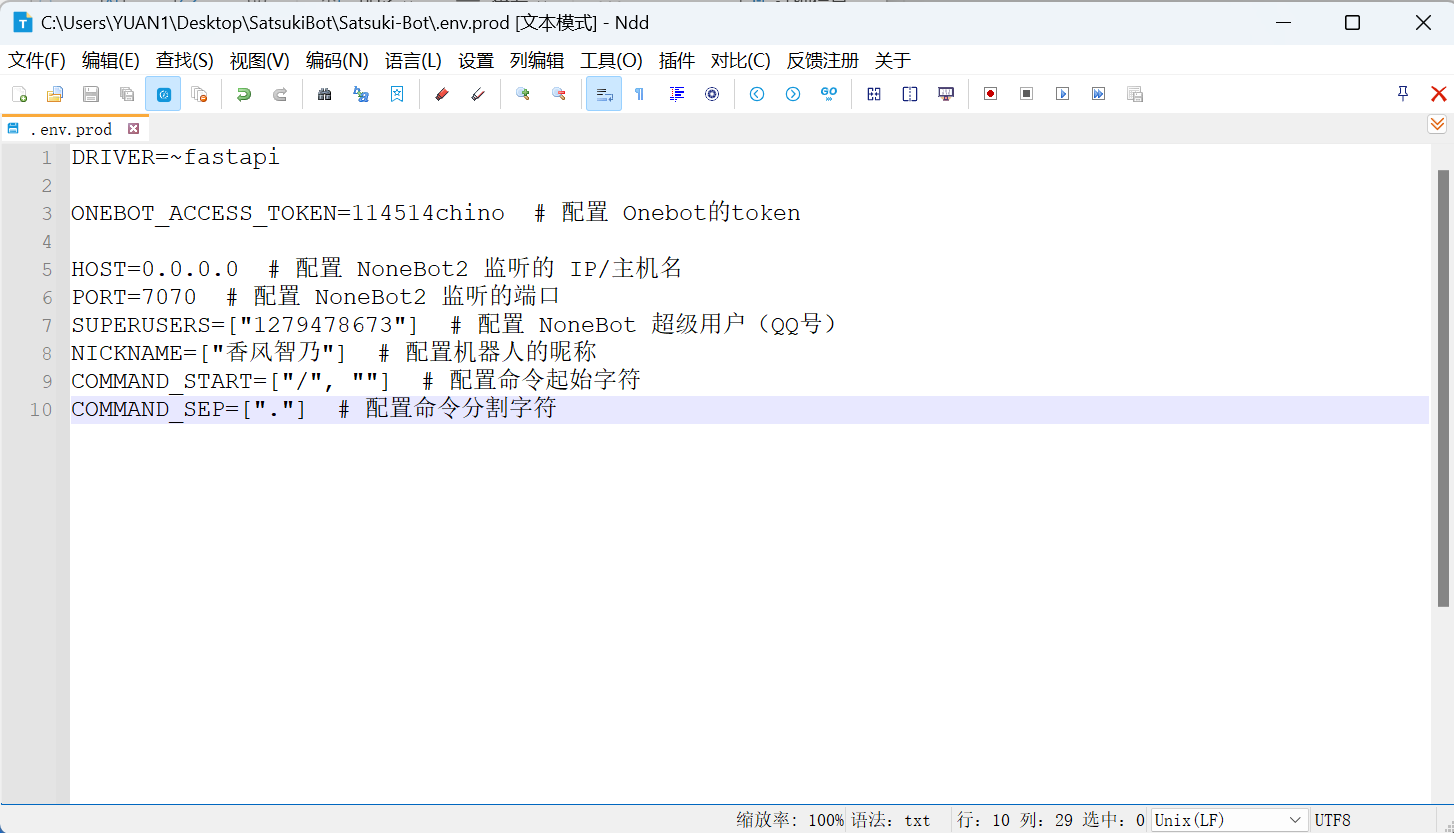1454x833 pixels.
Task: Click the Ndd app icon in title bar
Action: tap(22, 22)
